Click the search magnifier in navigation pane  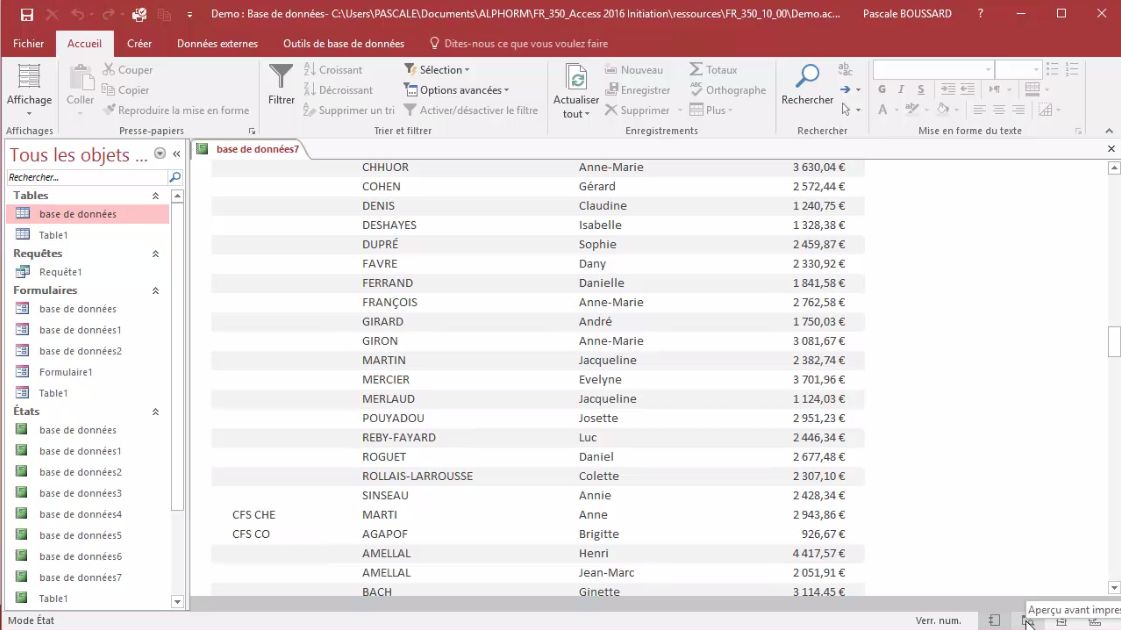[x=174, y=177]
